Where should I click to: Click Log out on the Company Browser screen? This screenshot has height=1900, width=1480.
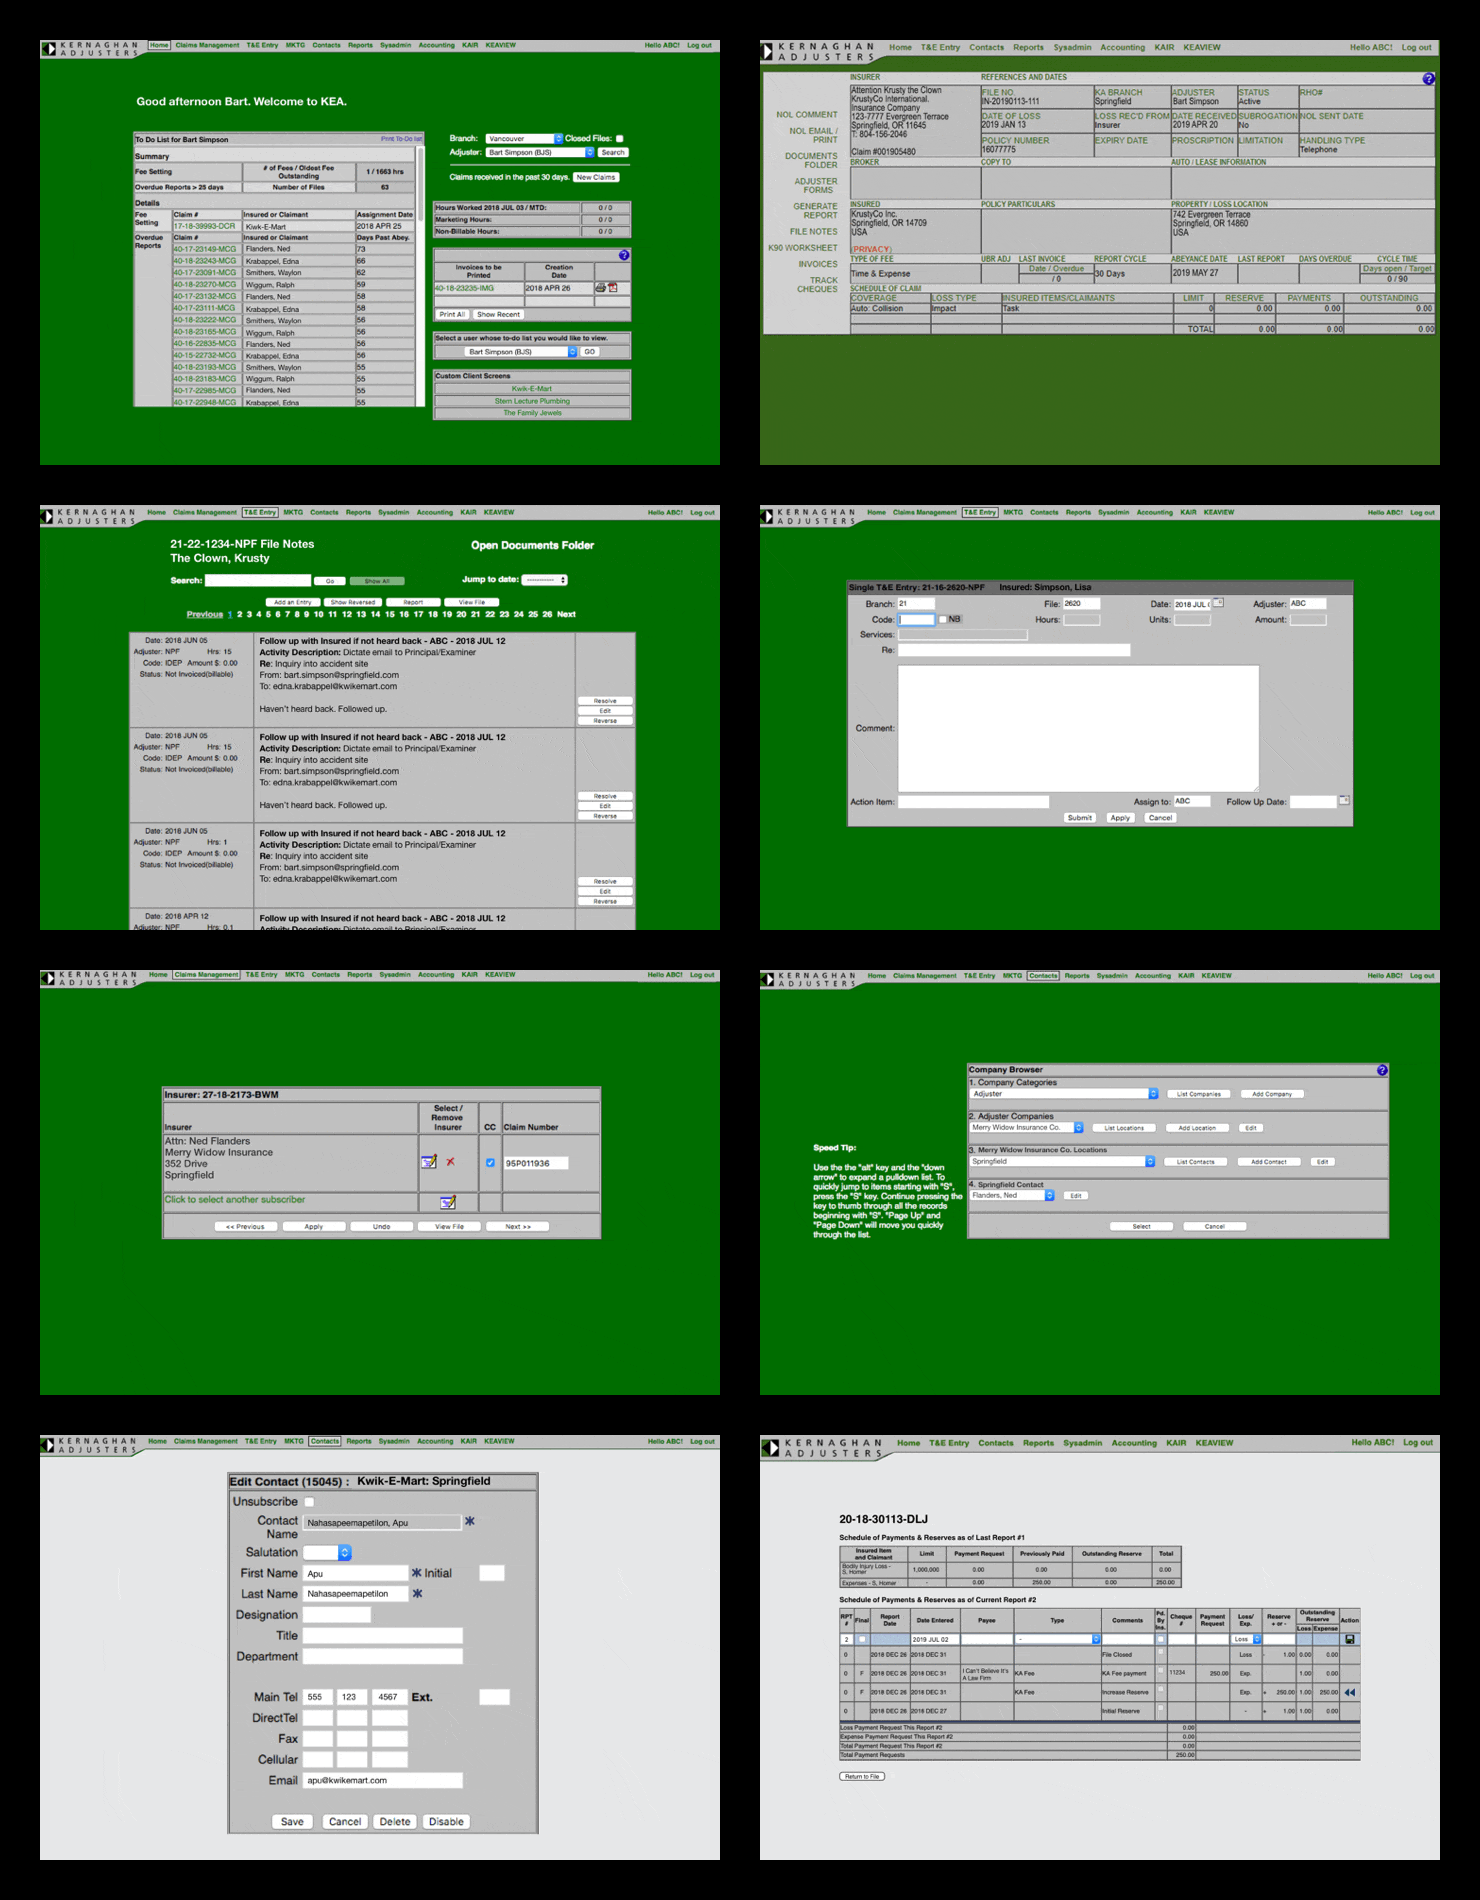tap(1423, 975)
